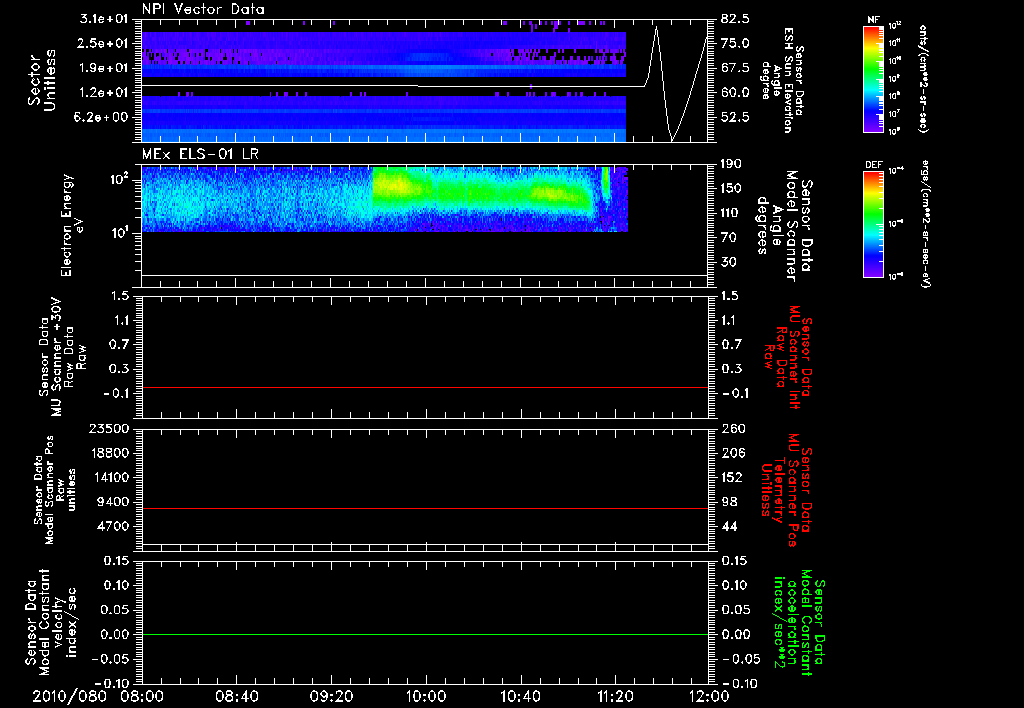
Task: Click the 206 telemetry tick label
Action: click(x=732, y=453)
